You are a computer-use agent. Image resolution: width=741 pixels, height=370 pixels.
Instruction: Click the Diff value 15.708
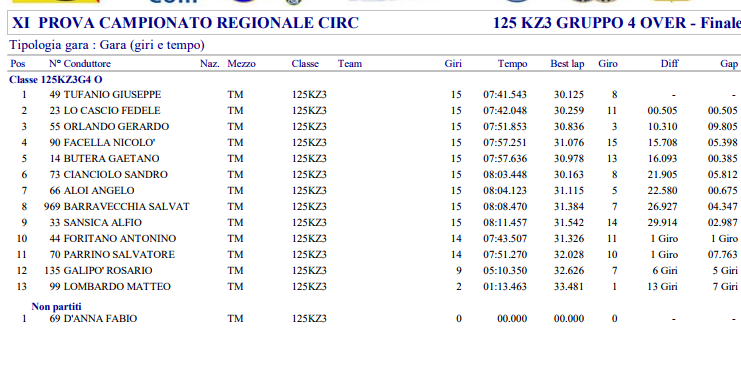(x=663, y=143)
